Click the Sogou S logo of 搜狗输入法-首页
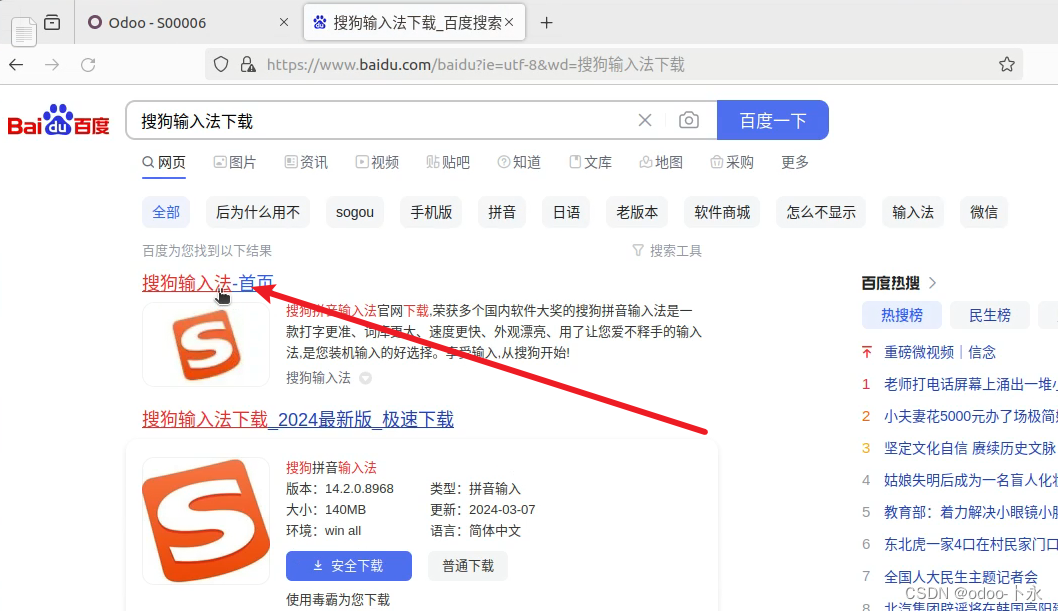The image size is (1058, 611). tap(206, 345)
